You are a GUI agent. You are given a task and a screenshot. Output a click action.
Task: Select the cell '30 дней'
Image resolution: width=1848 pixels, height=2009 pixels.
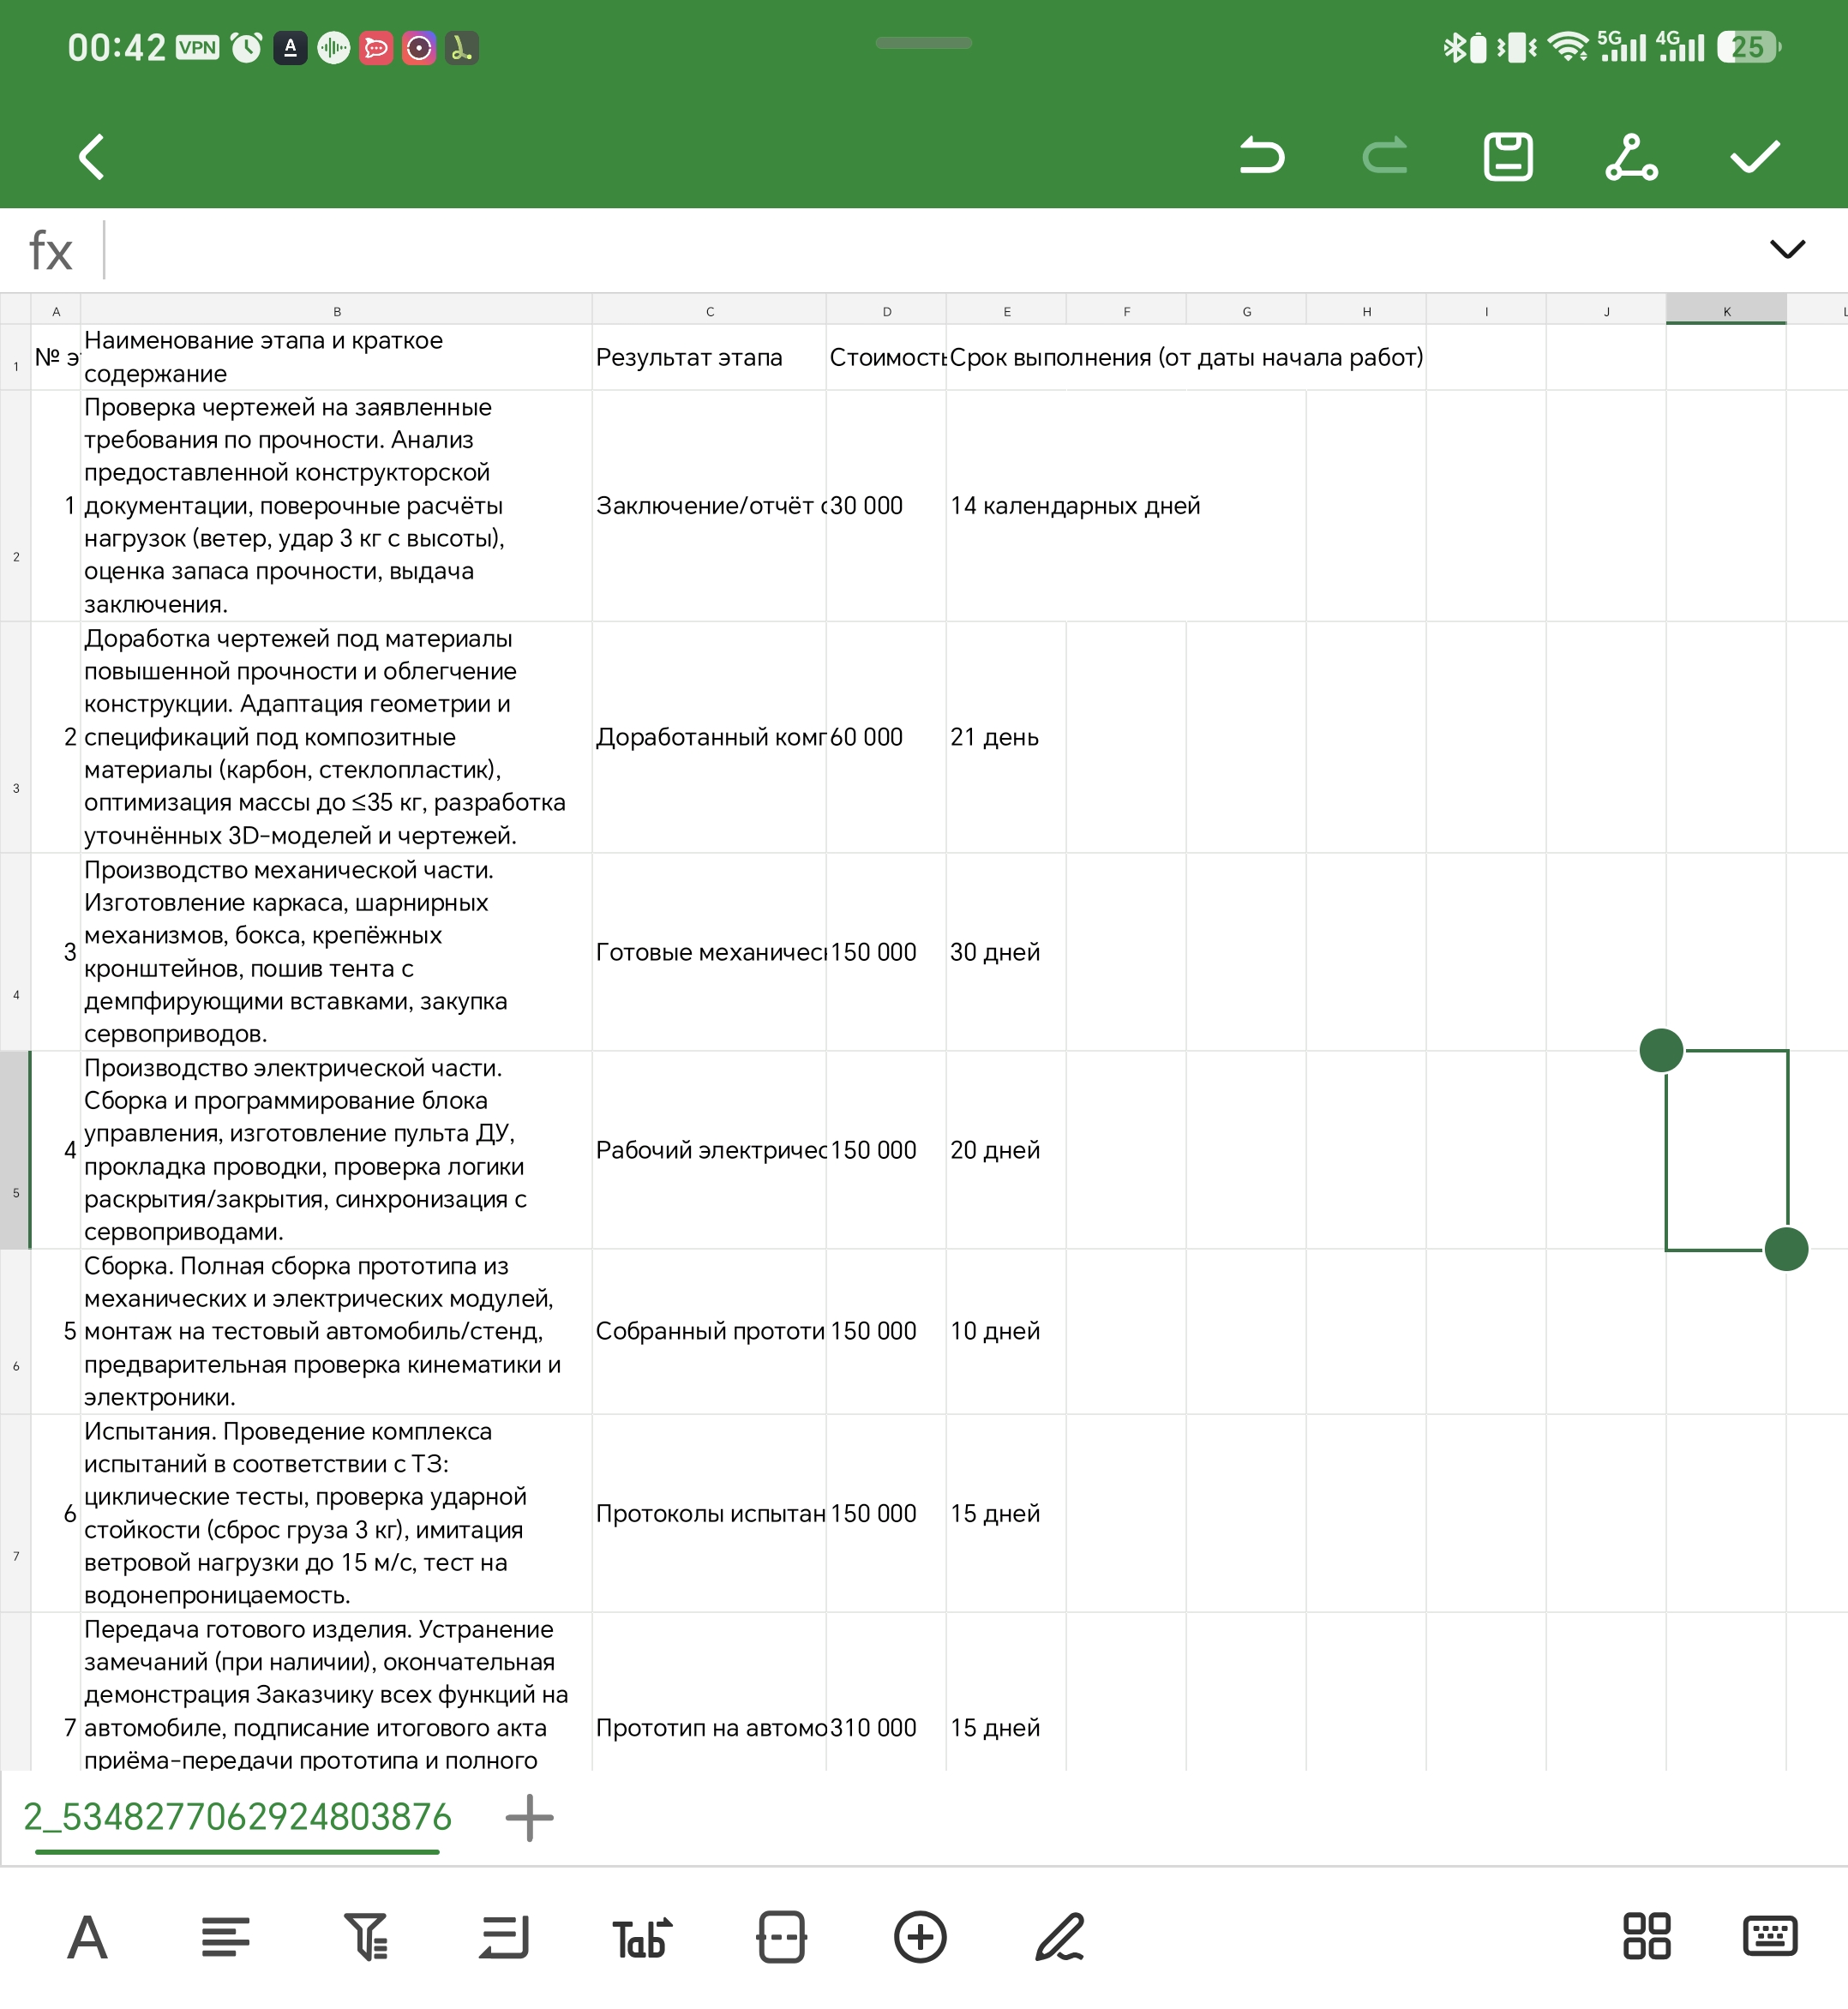point(1007,952)
